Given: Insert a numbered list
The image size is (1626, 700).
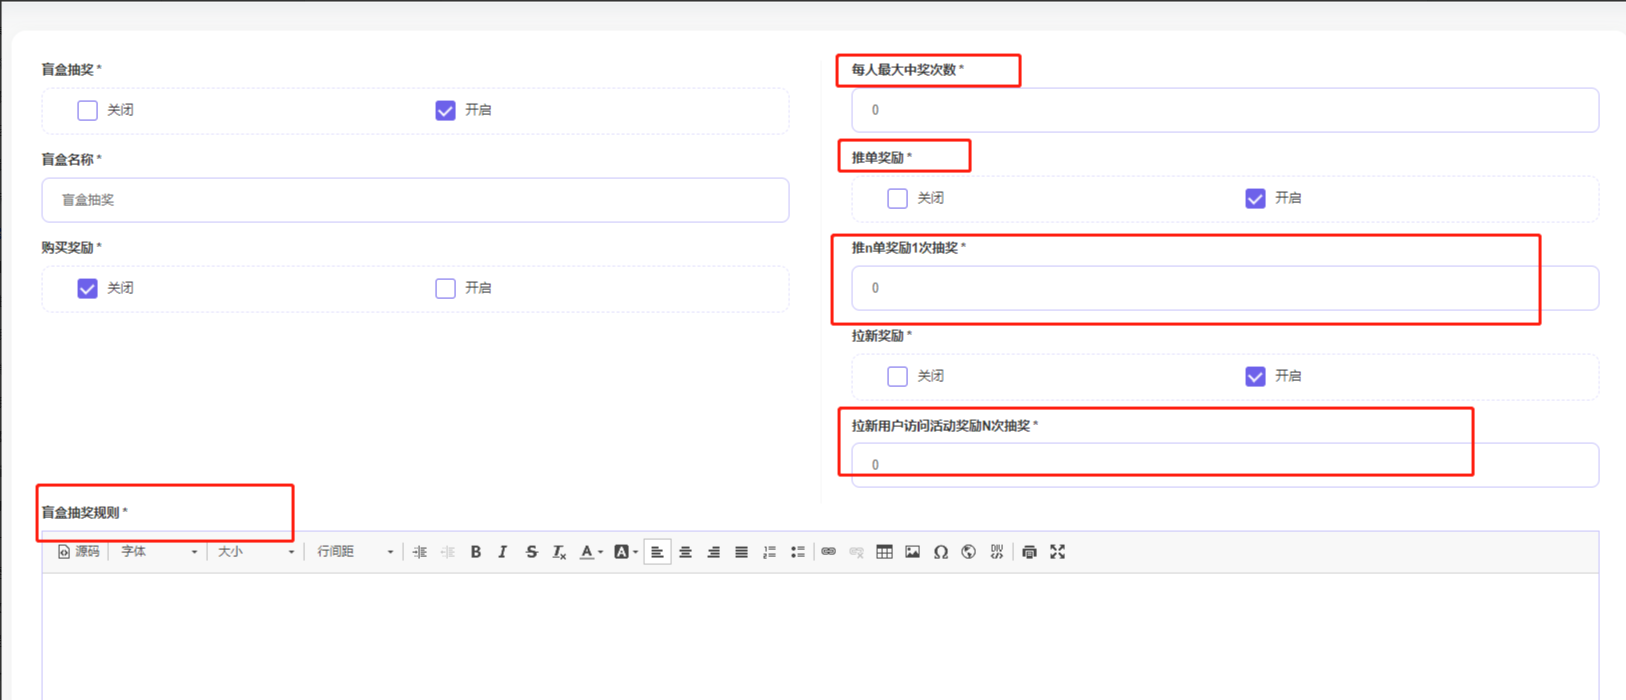Looking at the screenshot, I should pos(769,552).
